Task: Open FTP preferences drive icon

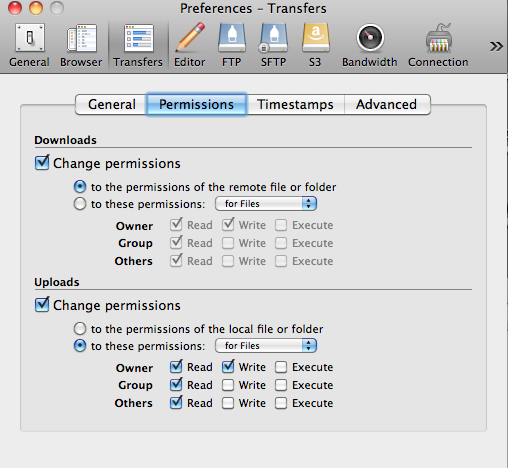Action: point(232,38)
